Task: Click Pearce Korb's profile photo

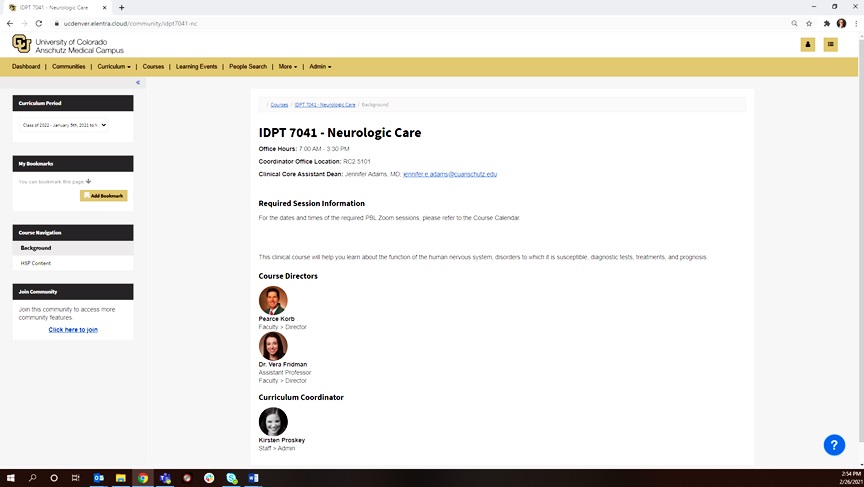Action: coord(273,300)
